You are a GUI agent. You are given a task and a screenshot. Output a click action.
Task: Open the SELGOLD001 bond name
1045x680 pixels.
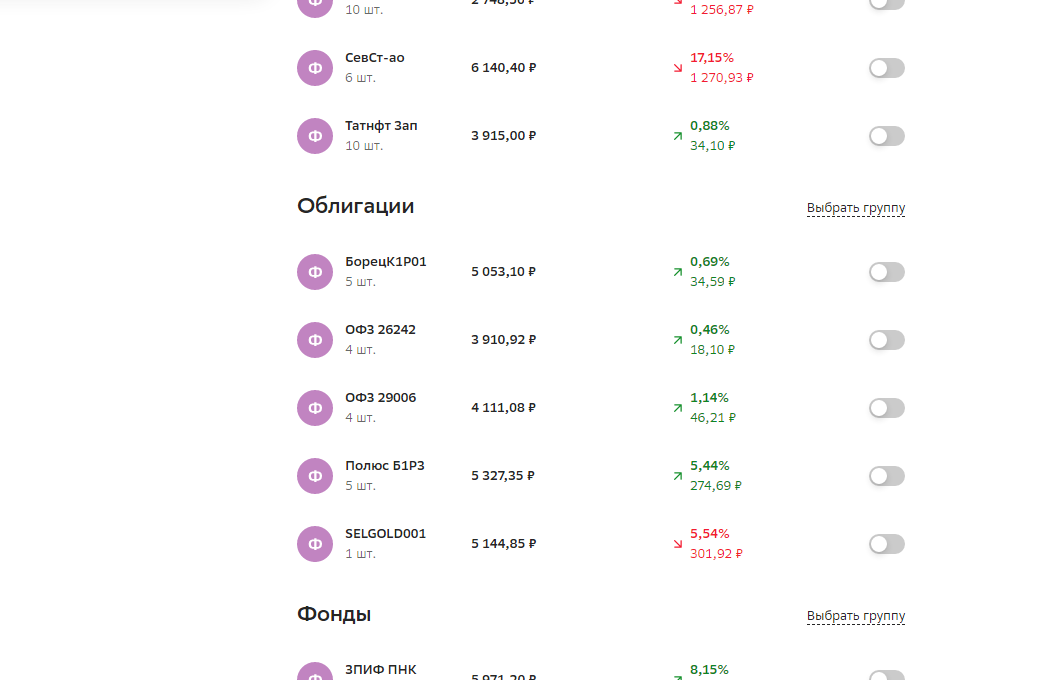[386, 534]
